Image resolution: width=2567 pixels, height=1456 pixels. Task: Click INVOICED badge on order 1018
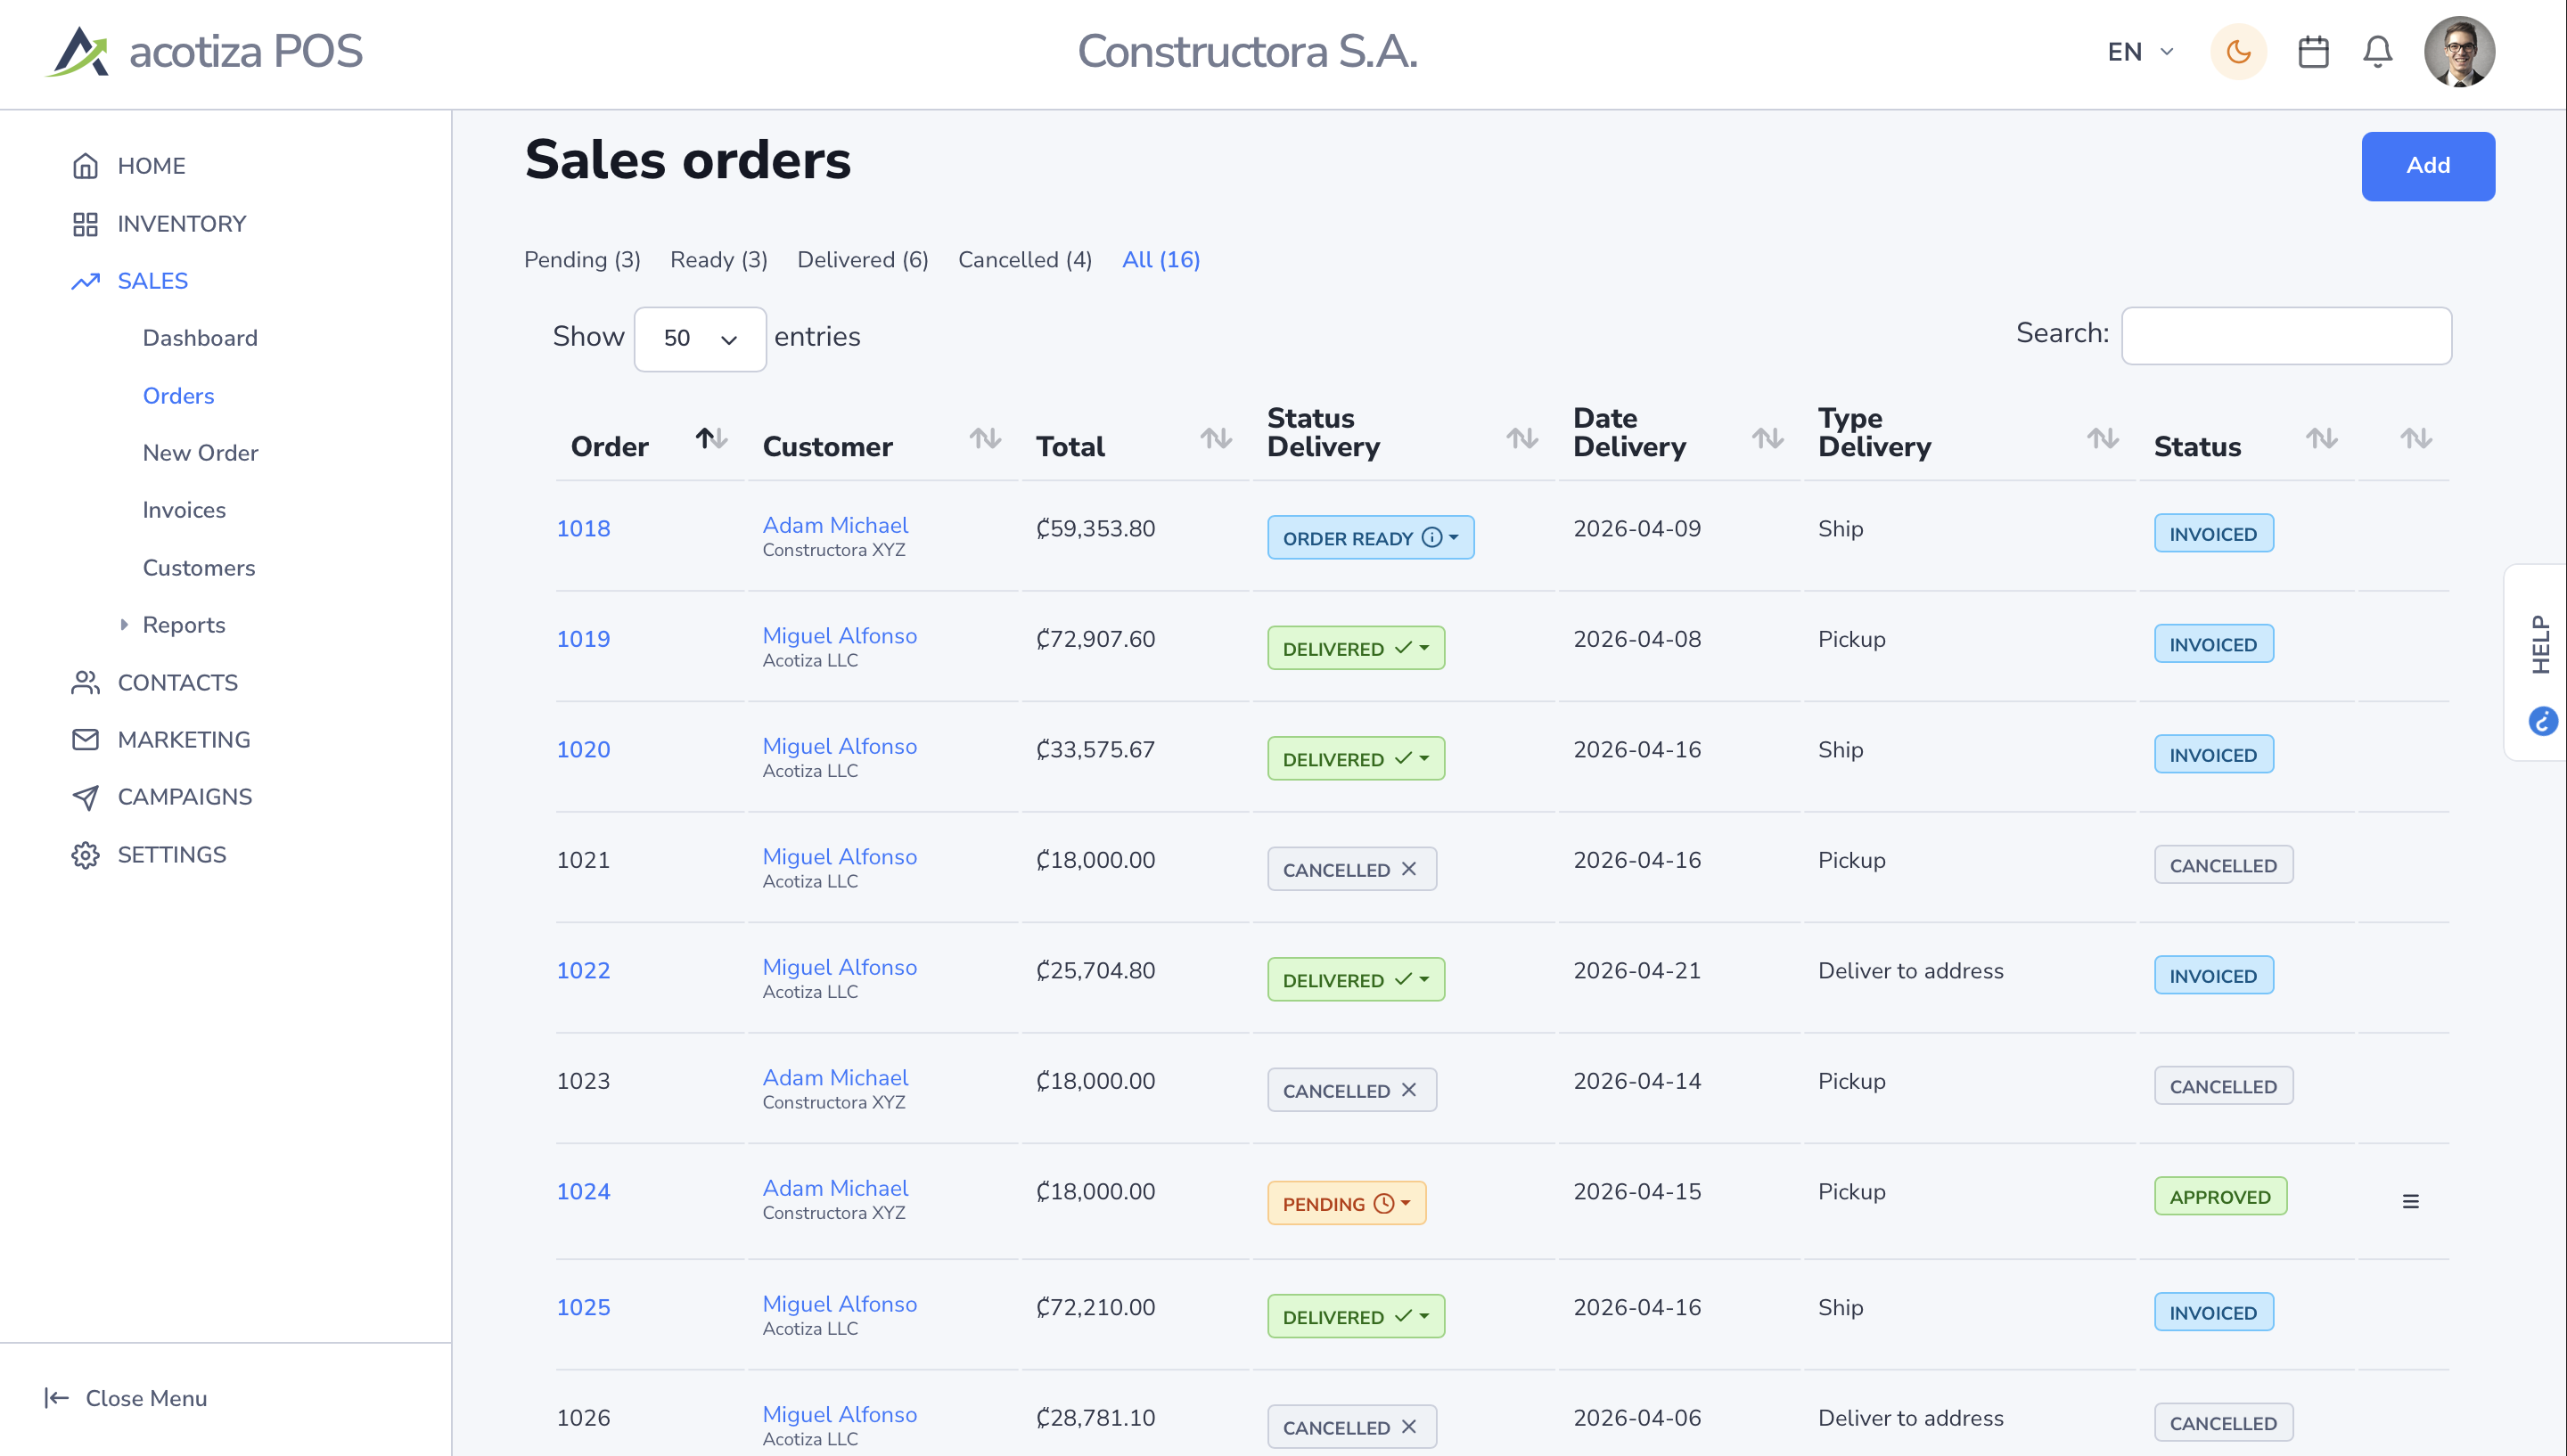point(2213,533)
